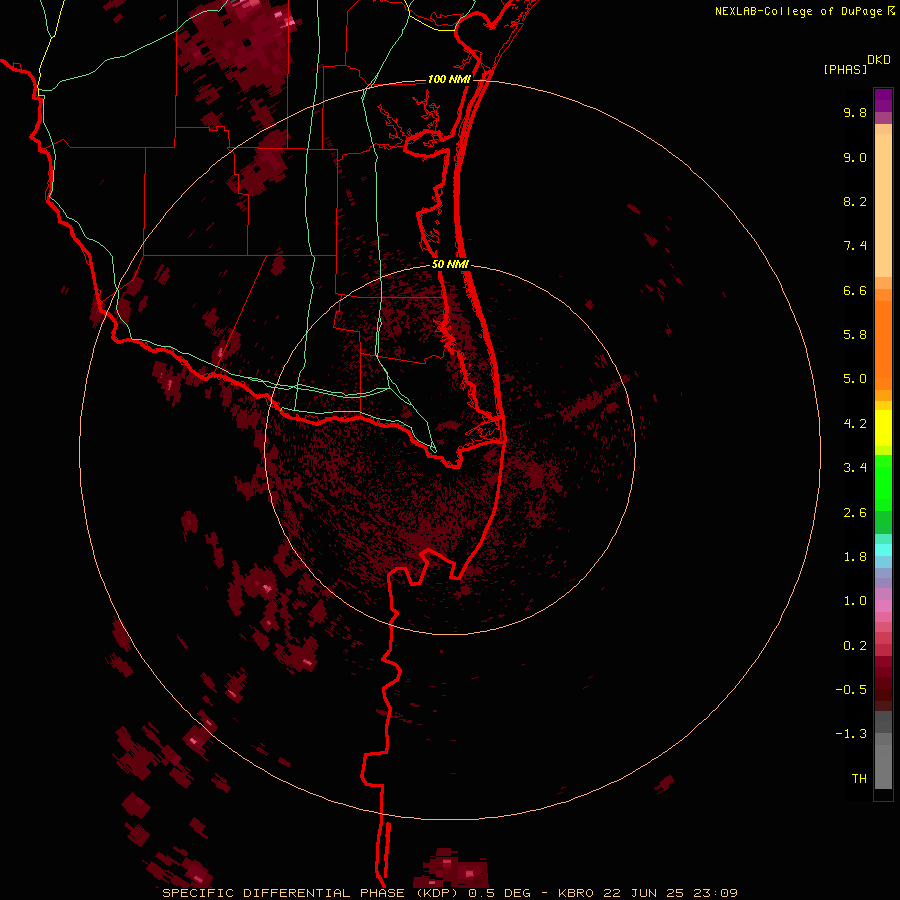The width and height of the screenshot is (900, 900).
Task: Click the TH threshold label on scale
Action: [x=859, y=779]
